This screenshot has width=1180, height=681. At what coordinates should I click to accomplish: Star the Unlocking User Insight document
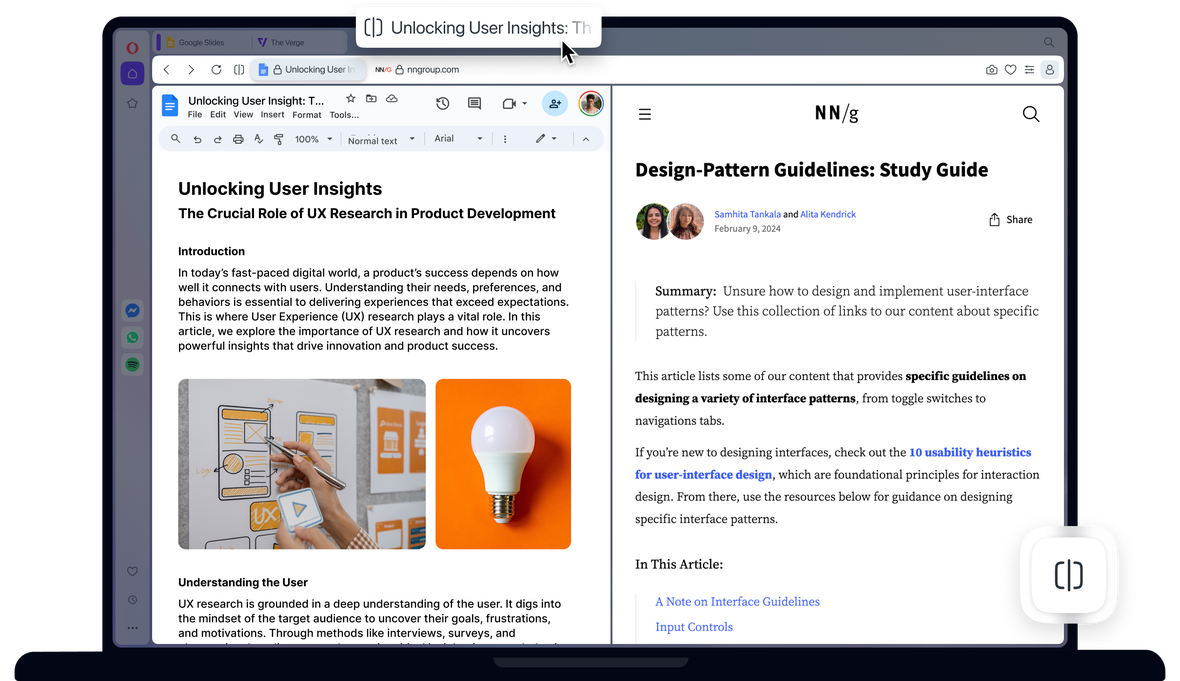(x=350, y=99)
